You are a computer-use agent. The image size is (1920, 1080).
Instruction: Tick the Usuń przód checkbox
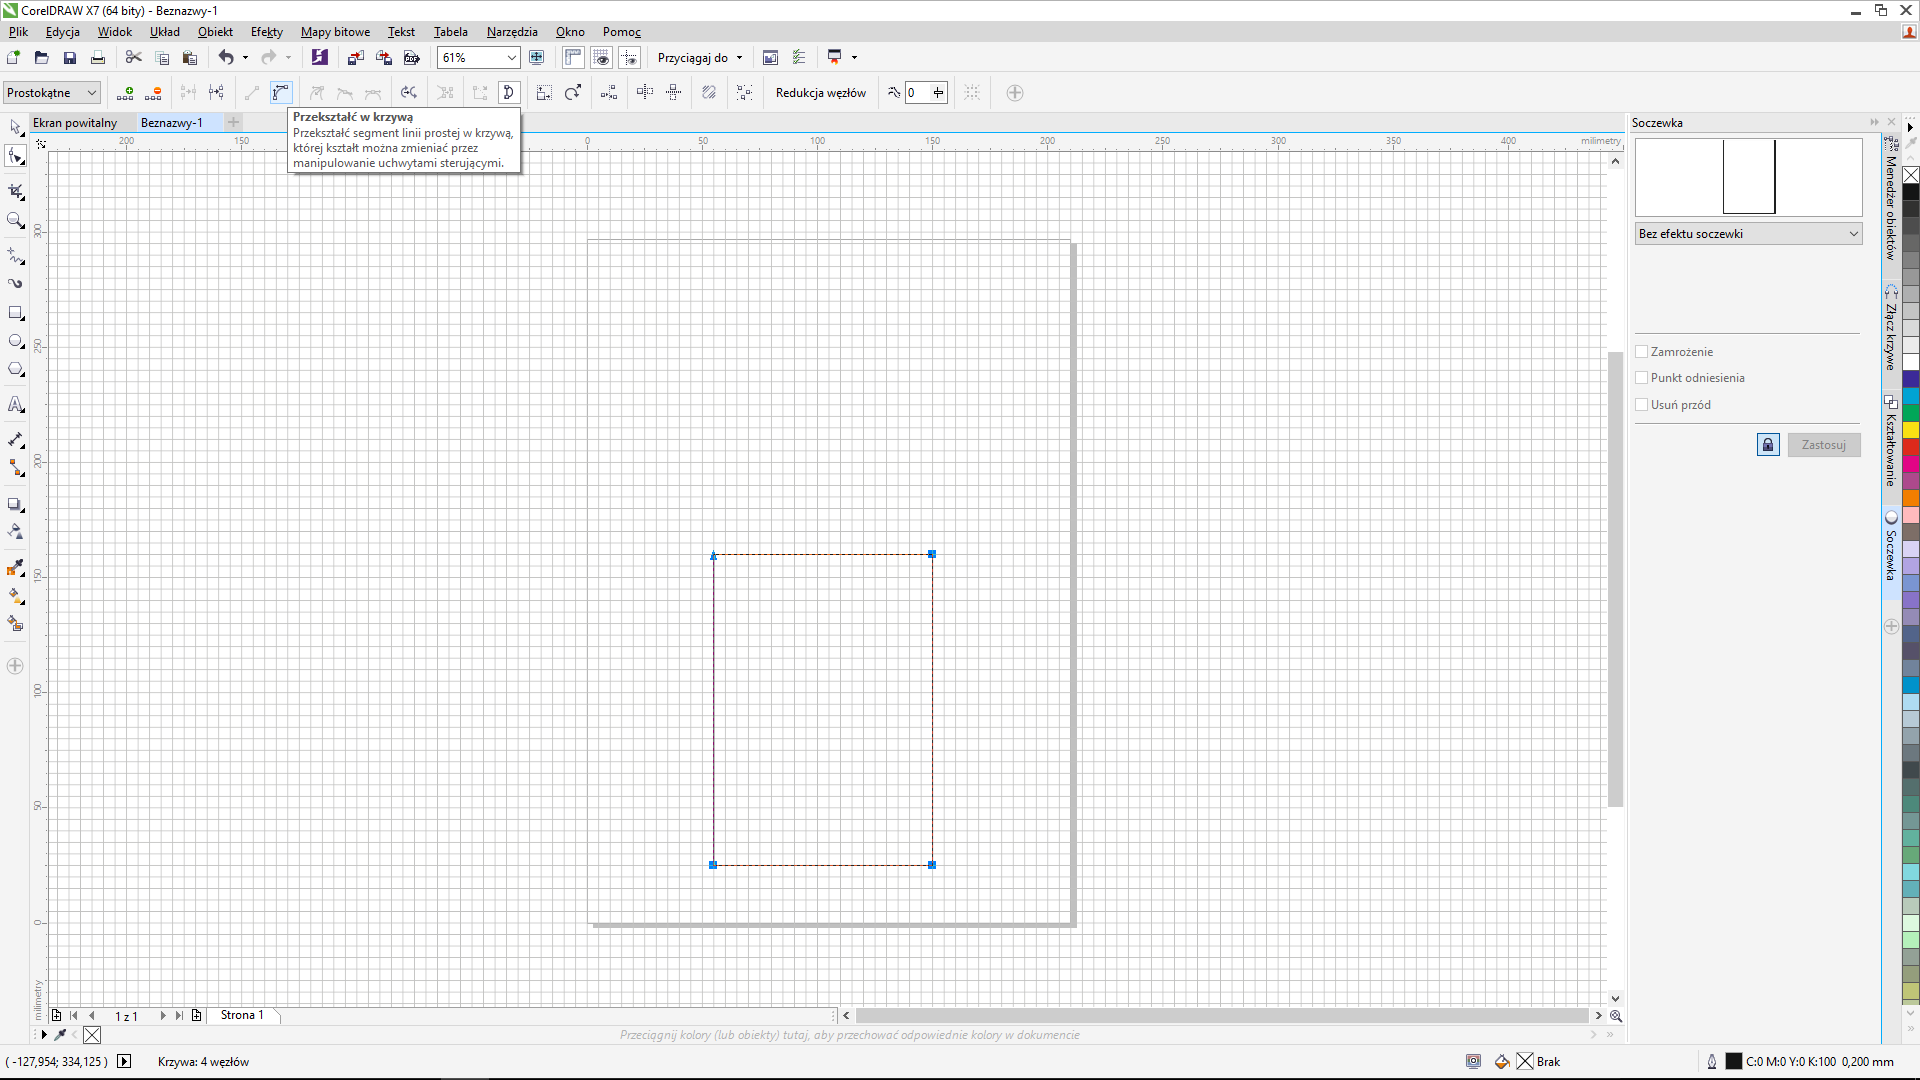click(x=1641, y=405)
